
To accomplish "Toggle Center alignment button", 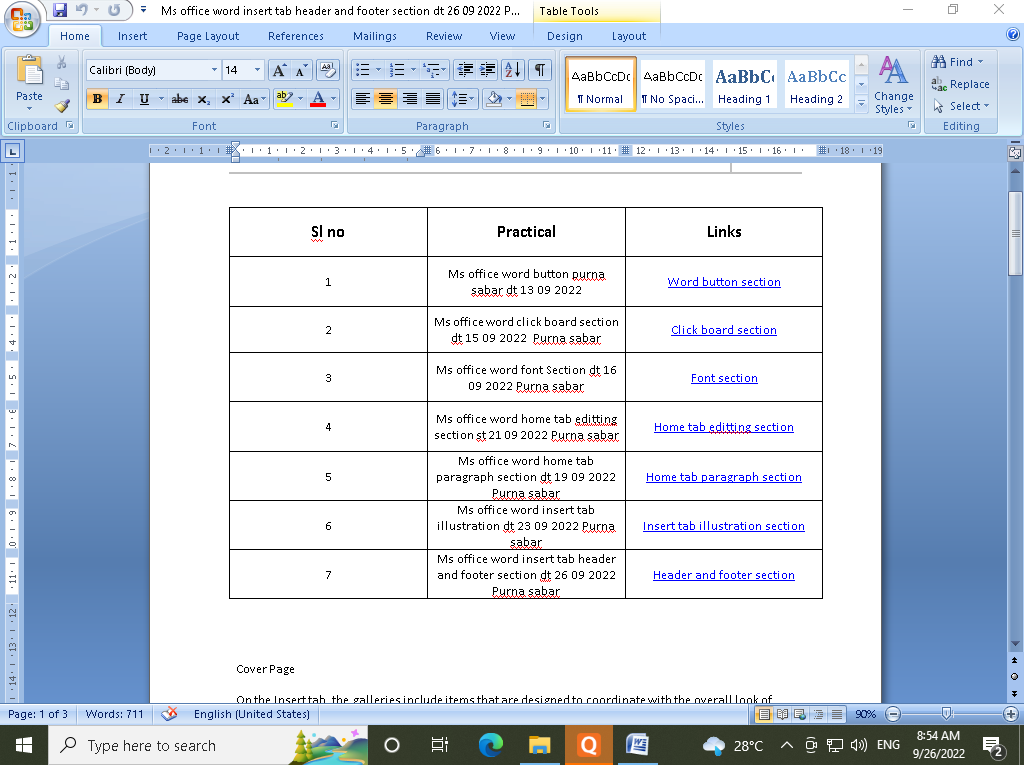I will tap(385, 99).
